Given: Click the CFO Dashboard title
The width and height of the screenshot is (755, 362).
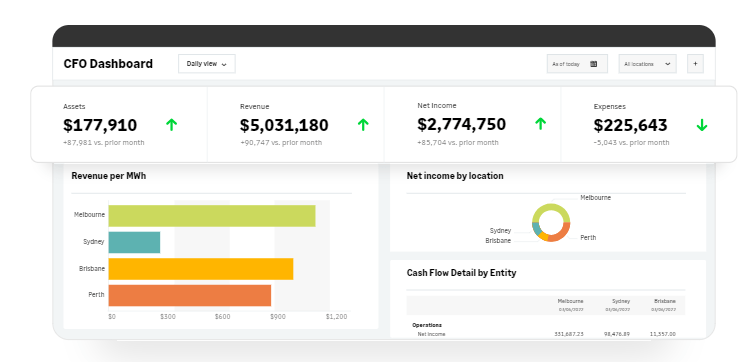Looking at the screenshot, I should pyautogui.click(x=108, y=64).
